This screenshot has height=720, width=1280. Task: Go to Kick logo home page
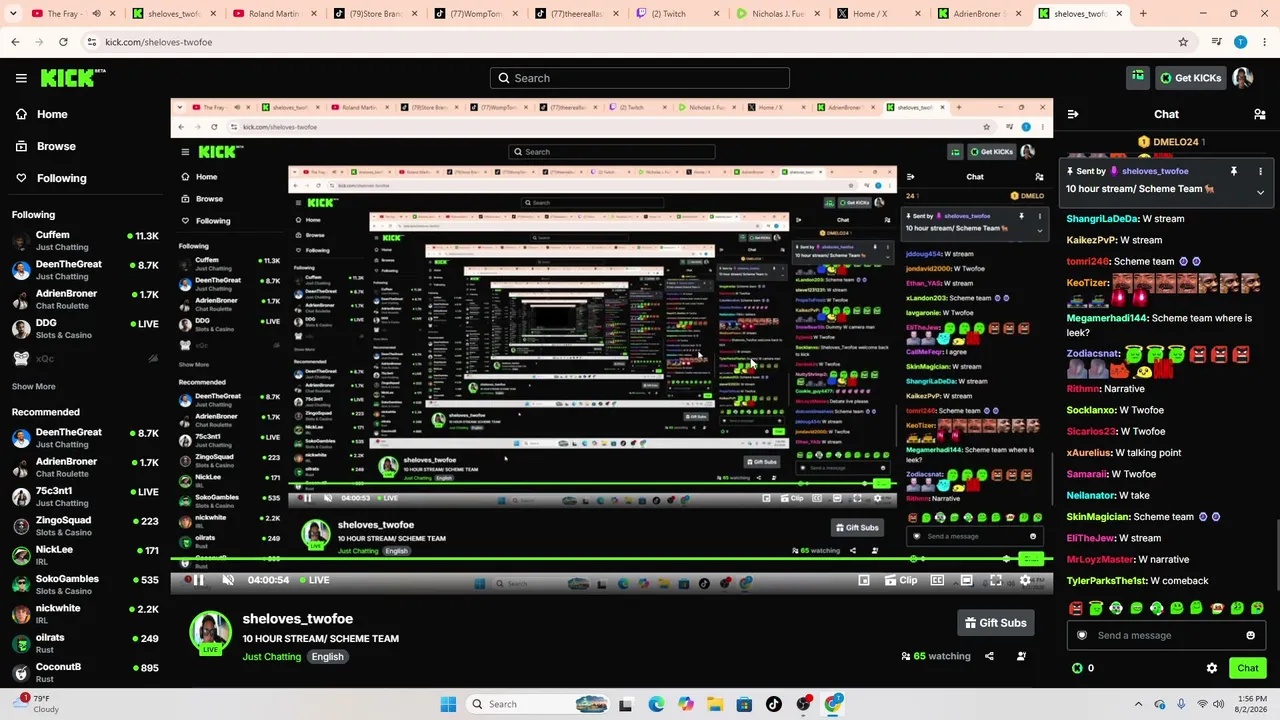point(73,78)
